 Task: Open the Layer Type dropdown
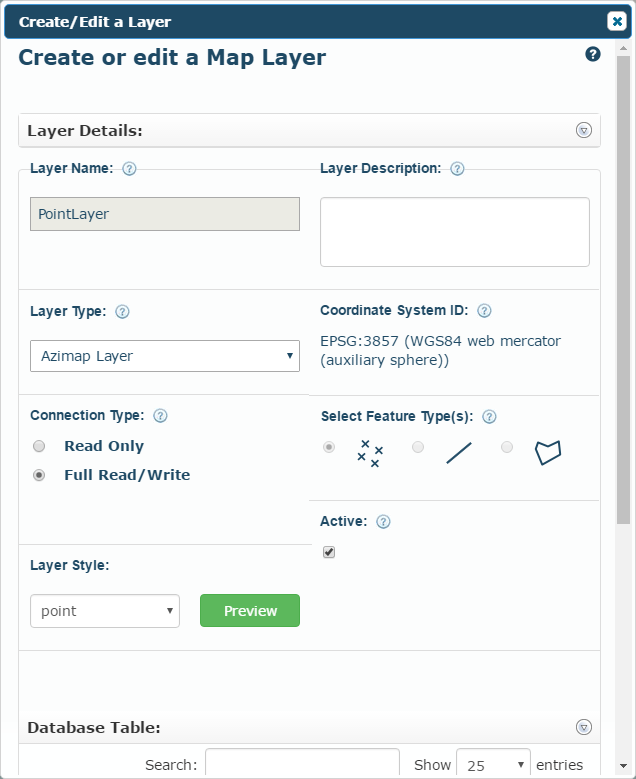pyautogui.click(x=165, y=356)
